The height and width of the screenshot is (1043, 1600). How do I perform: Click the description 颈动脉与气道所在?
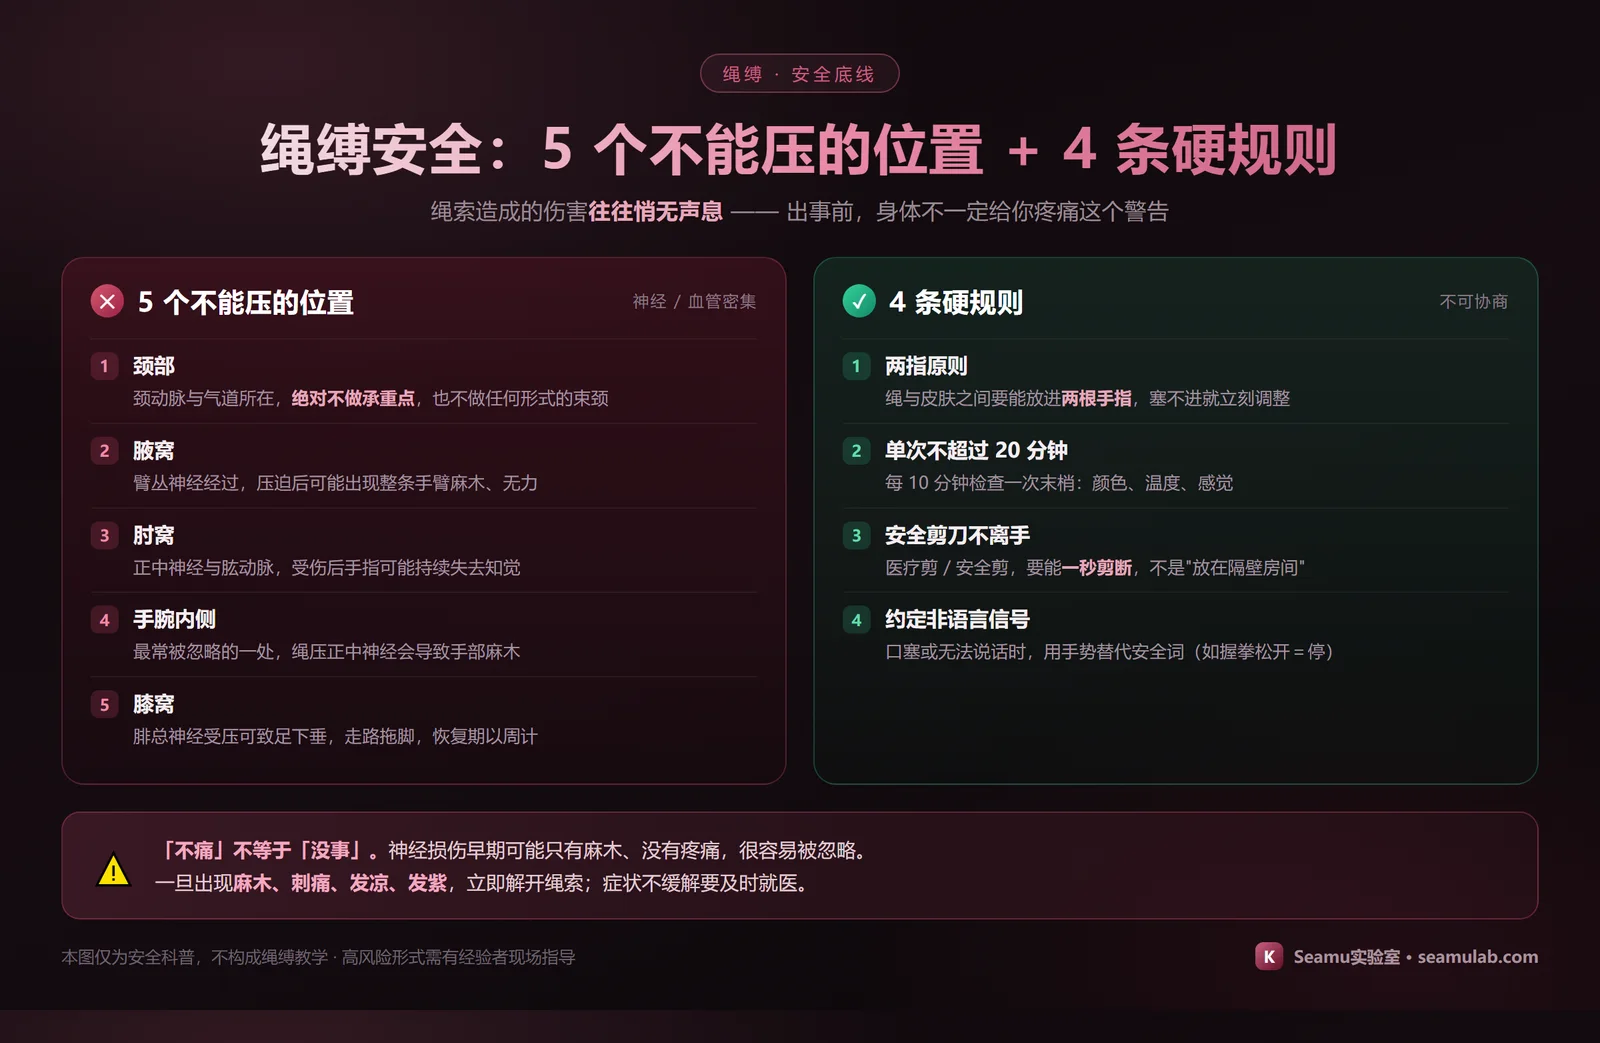(371, 399)
